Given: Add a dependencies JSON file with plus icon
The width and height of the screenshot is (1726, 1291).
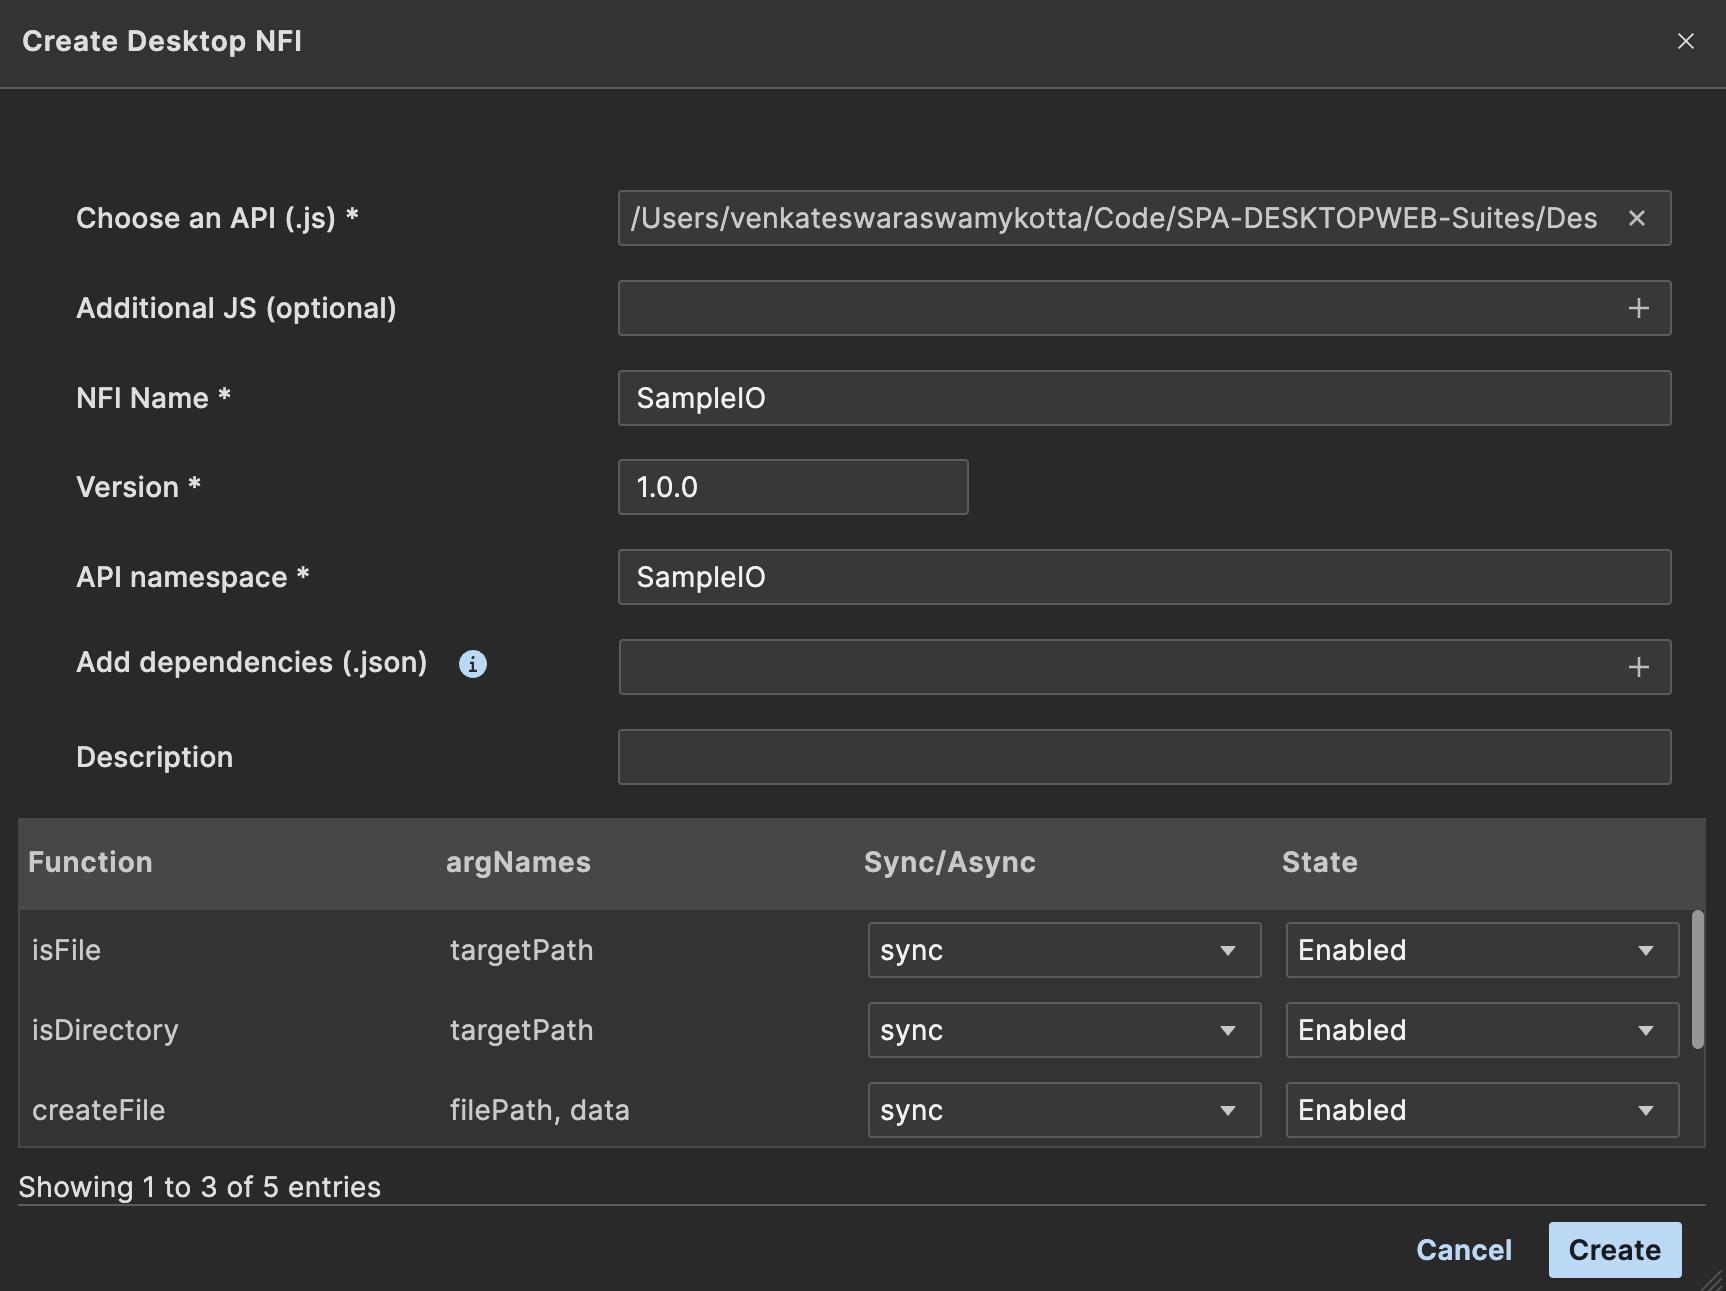Looking at the screenshot, I should click(1638, 667).
